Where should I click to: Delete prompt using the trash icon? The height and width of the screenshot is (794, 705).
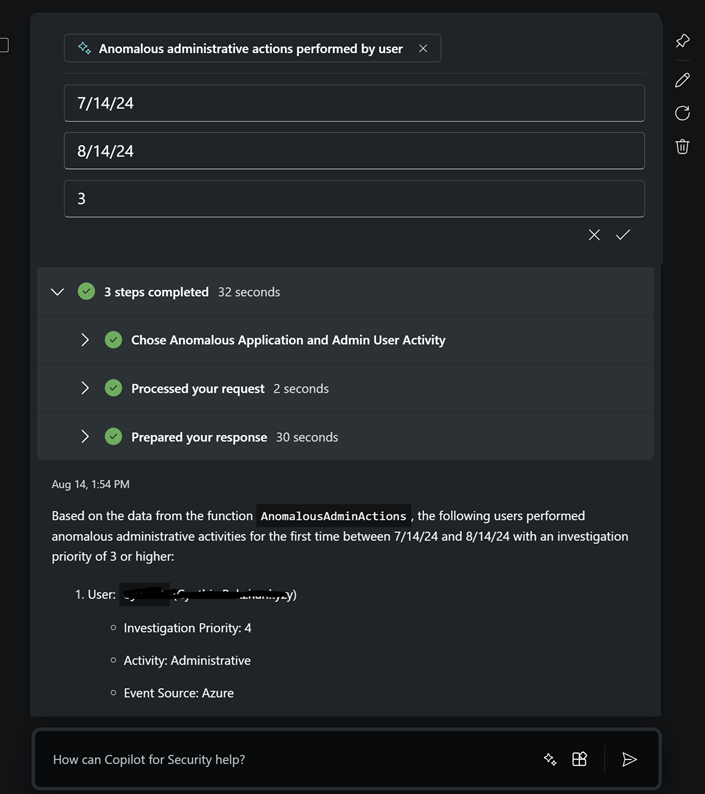click(x=682, y=146)
